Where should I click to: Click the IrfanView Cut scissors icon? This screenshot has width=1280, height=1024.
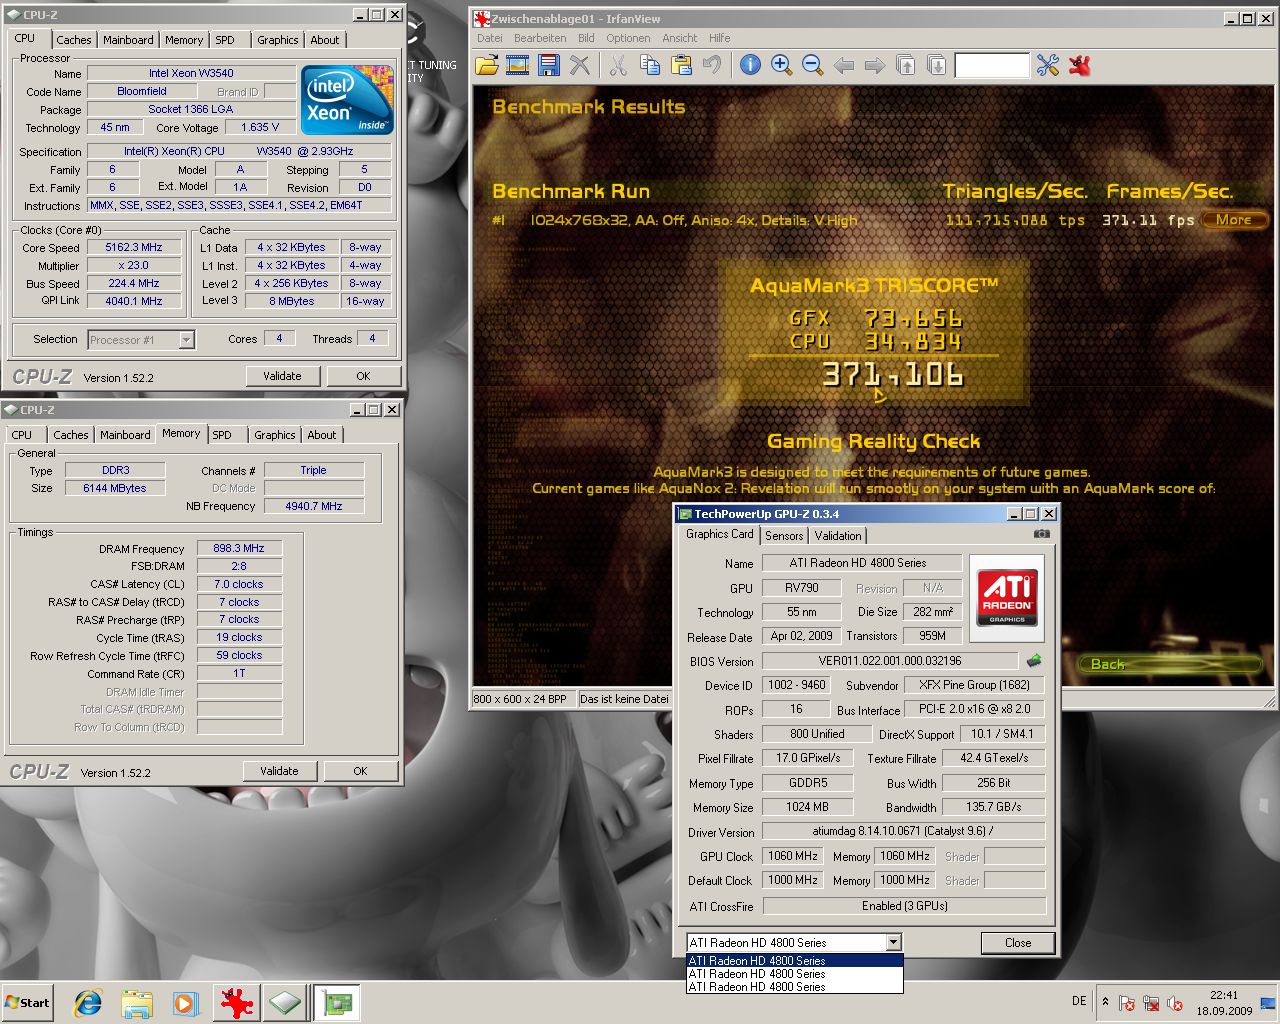pos(618,66)
